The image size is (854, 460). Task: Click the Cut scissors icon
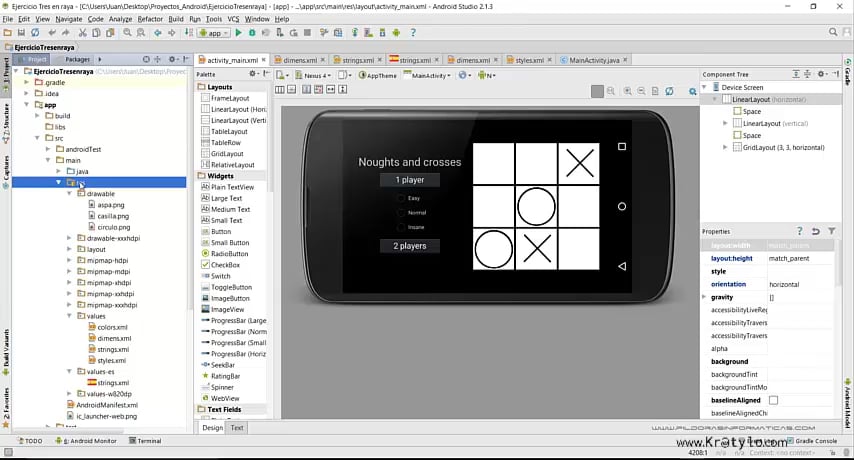[82, 33]
